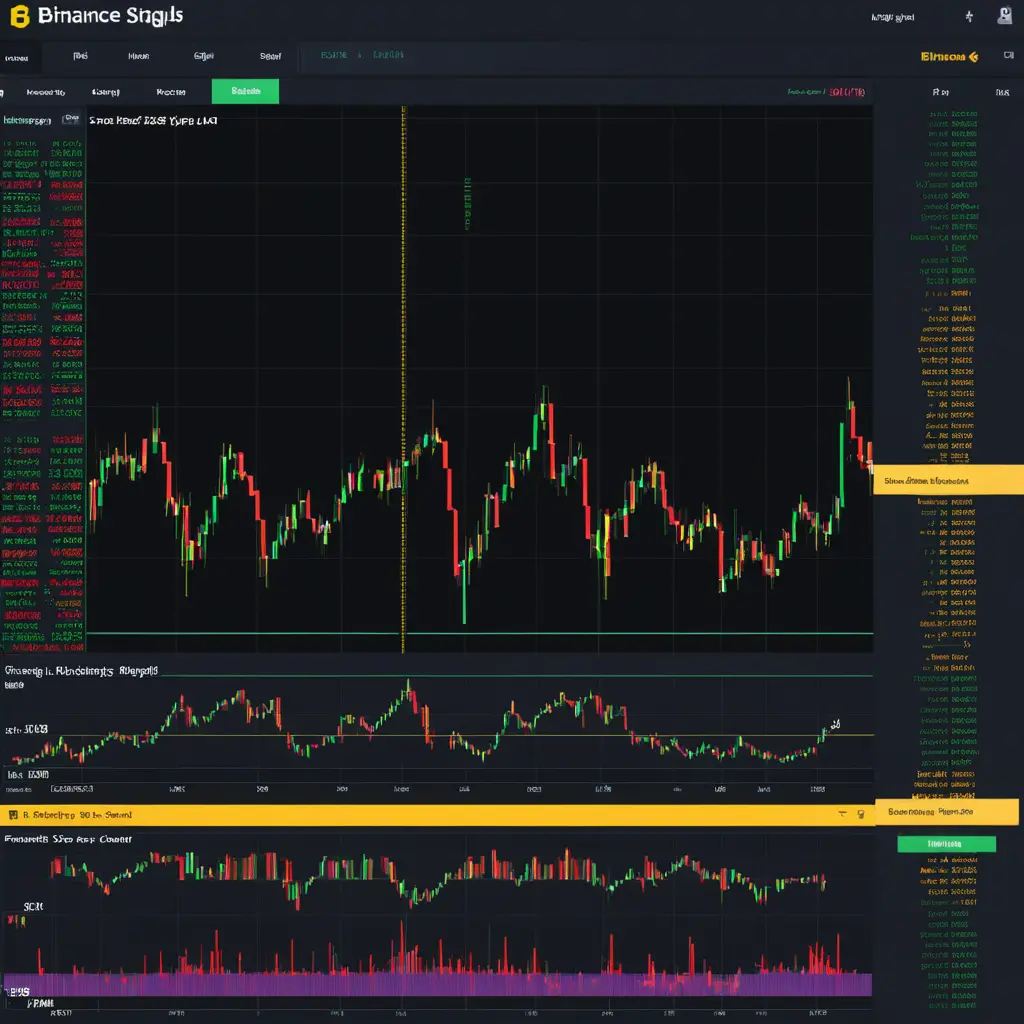The image size is (1024, 1024).
Task: Open the user profile icon at top right
Action: tap(1004, 16)
